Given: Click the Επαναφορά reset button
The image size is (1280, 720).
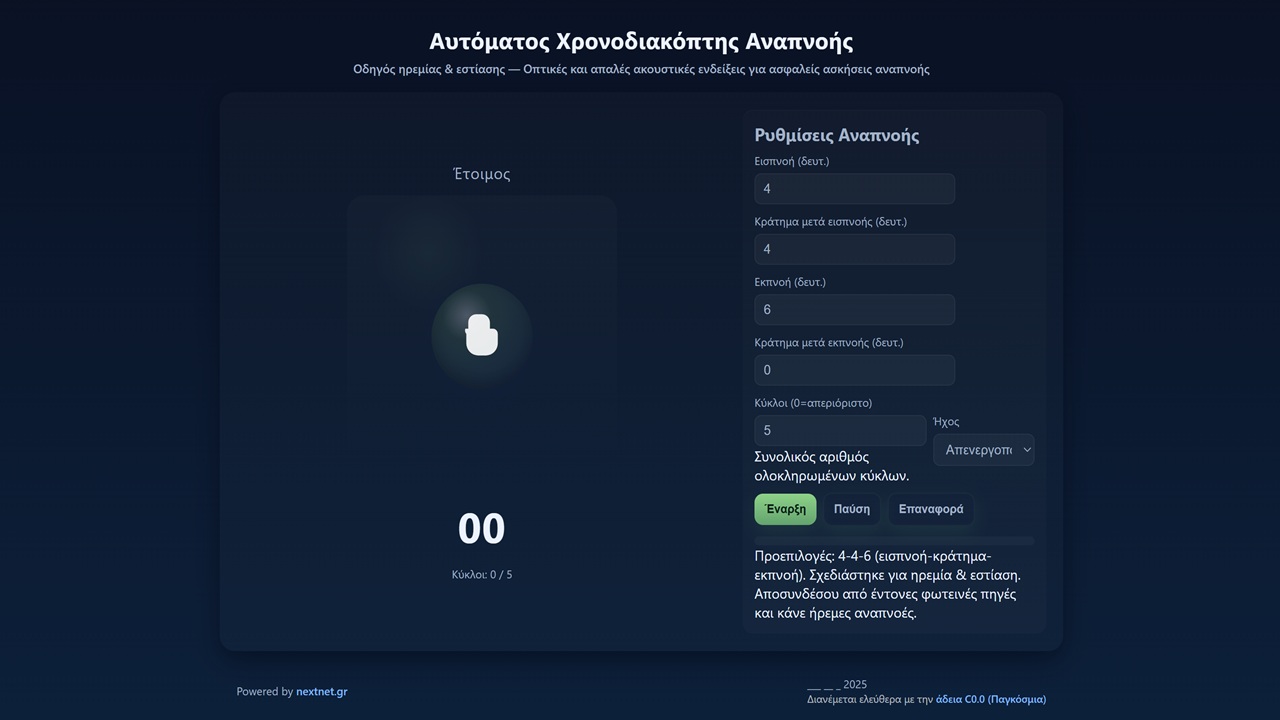Looking at the screenshot, I should coord(930,508).
